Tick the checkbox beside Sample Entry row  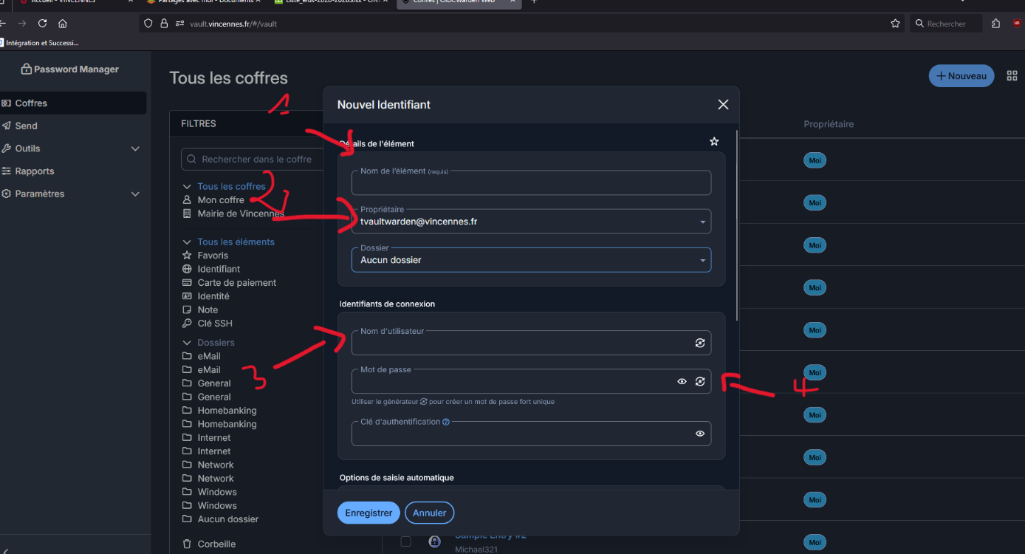405,541
